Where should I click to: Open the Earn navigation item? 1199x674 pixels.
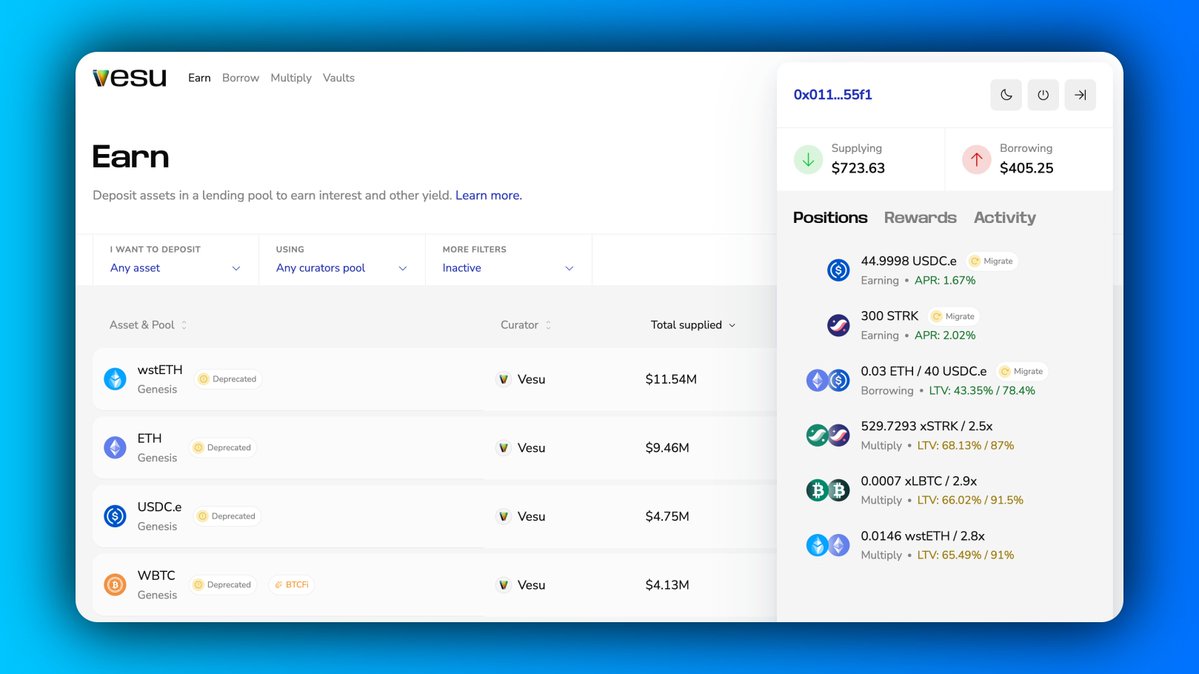(199, 78)
